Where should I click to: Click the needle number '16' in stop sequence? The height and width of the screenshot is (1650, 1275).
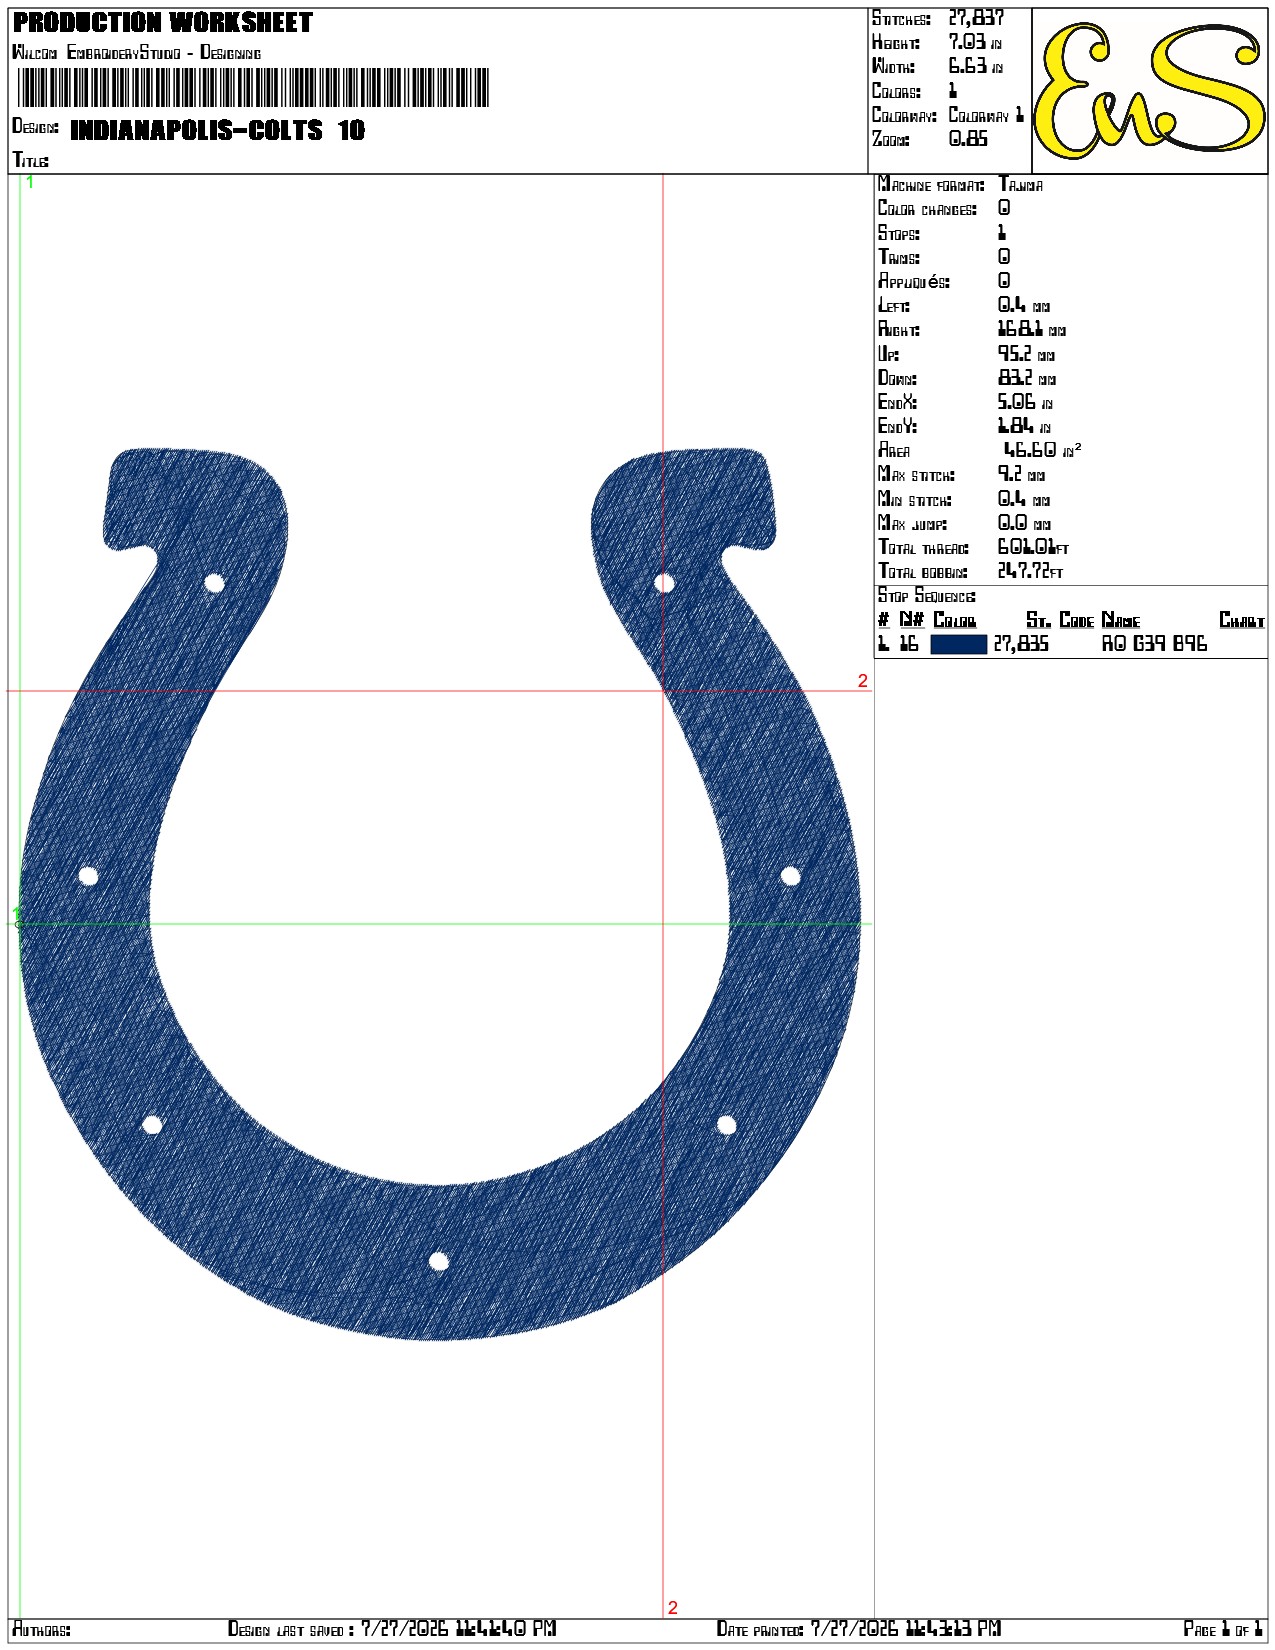[908, 644]
